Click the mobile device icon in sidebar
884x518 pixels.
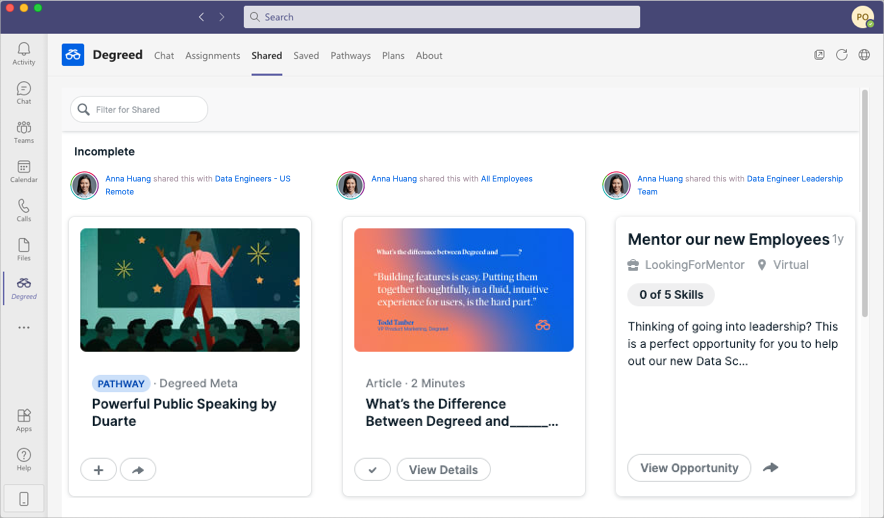click(24, 499)
